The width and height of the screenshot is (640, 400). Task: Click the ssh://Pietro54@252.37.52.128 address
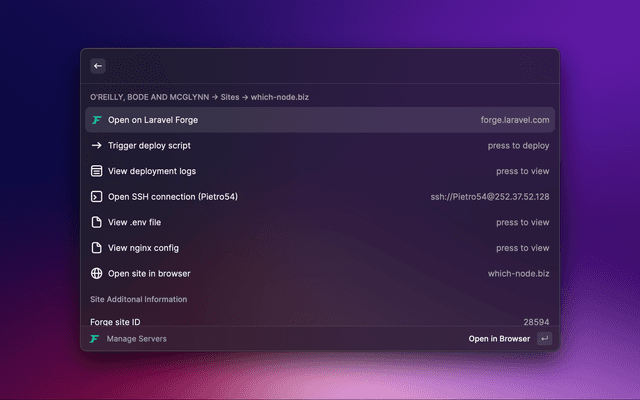[x=489, y=197]
